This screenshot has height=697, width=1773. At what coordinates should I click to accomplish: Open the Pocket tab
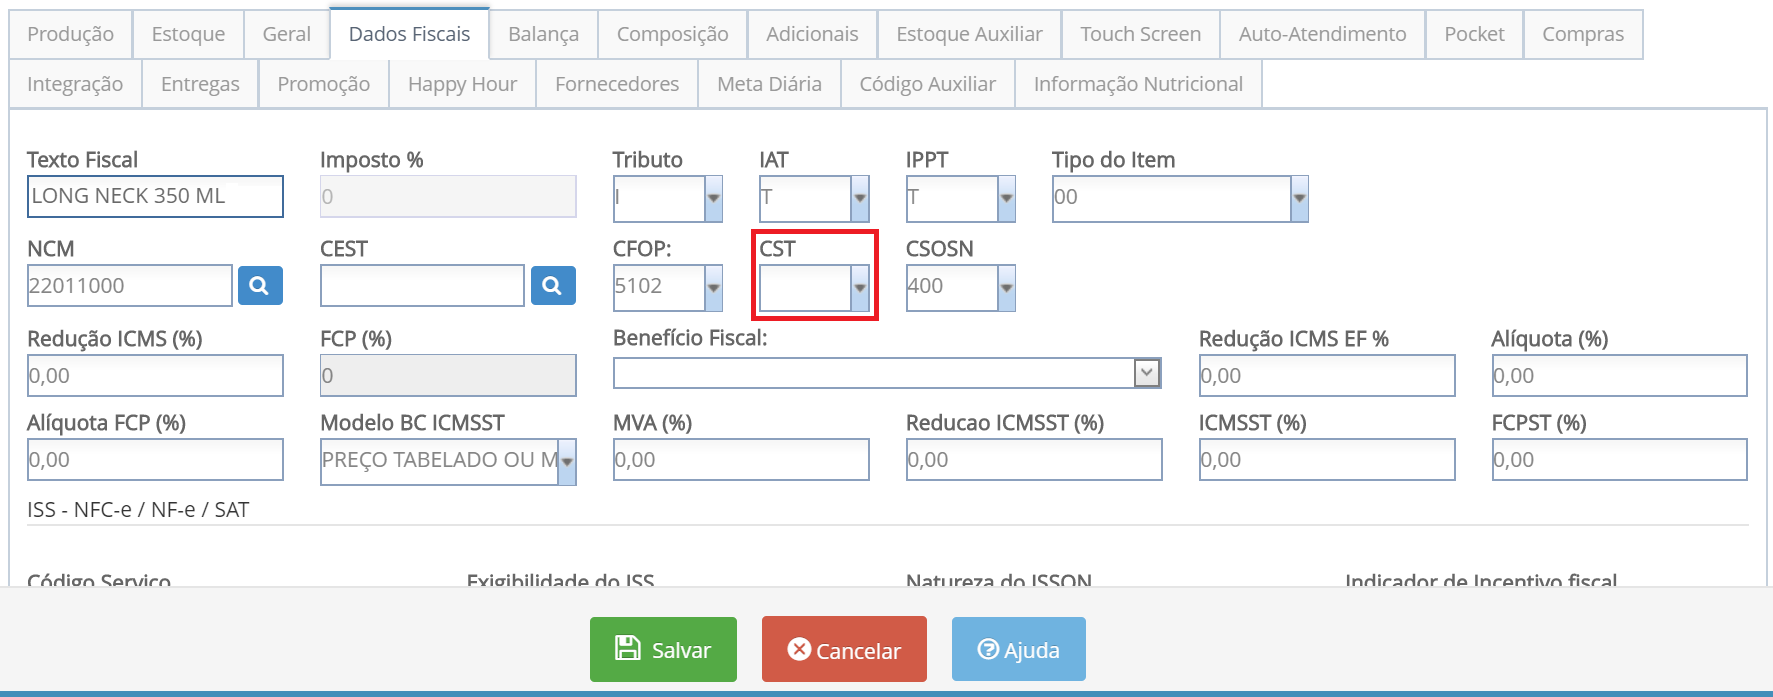(1474, 34)
